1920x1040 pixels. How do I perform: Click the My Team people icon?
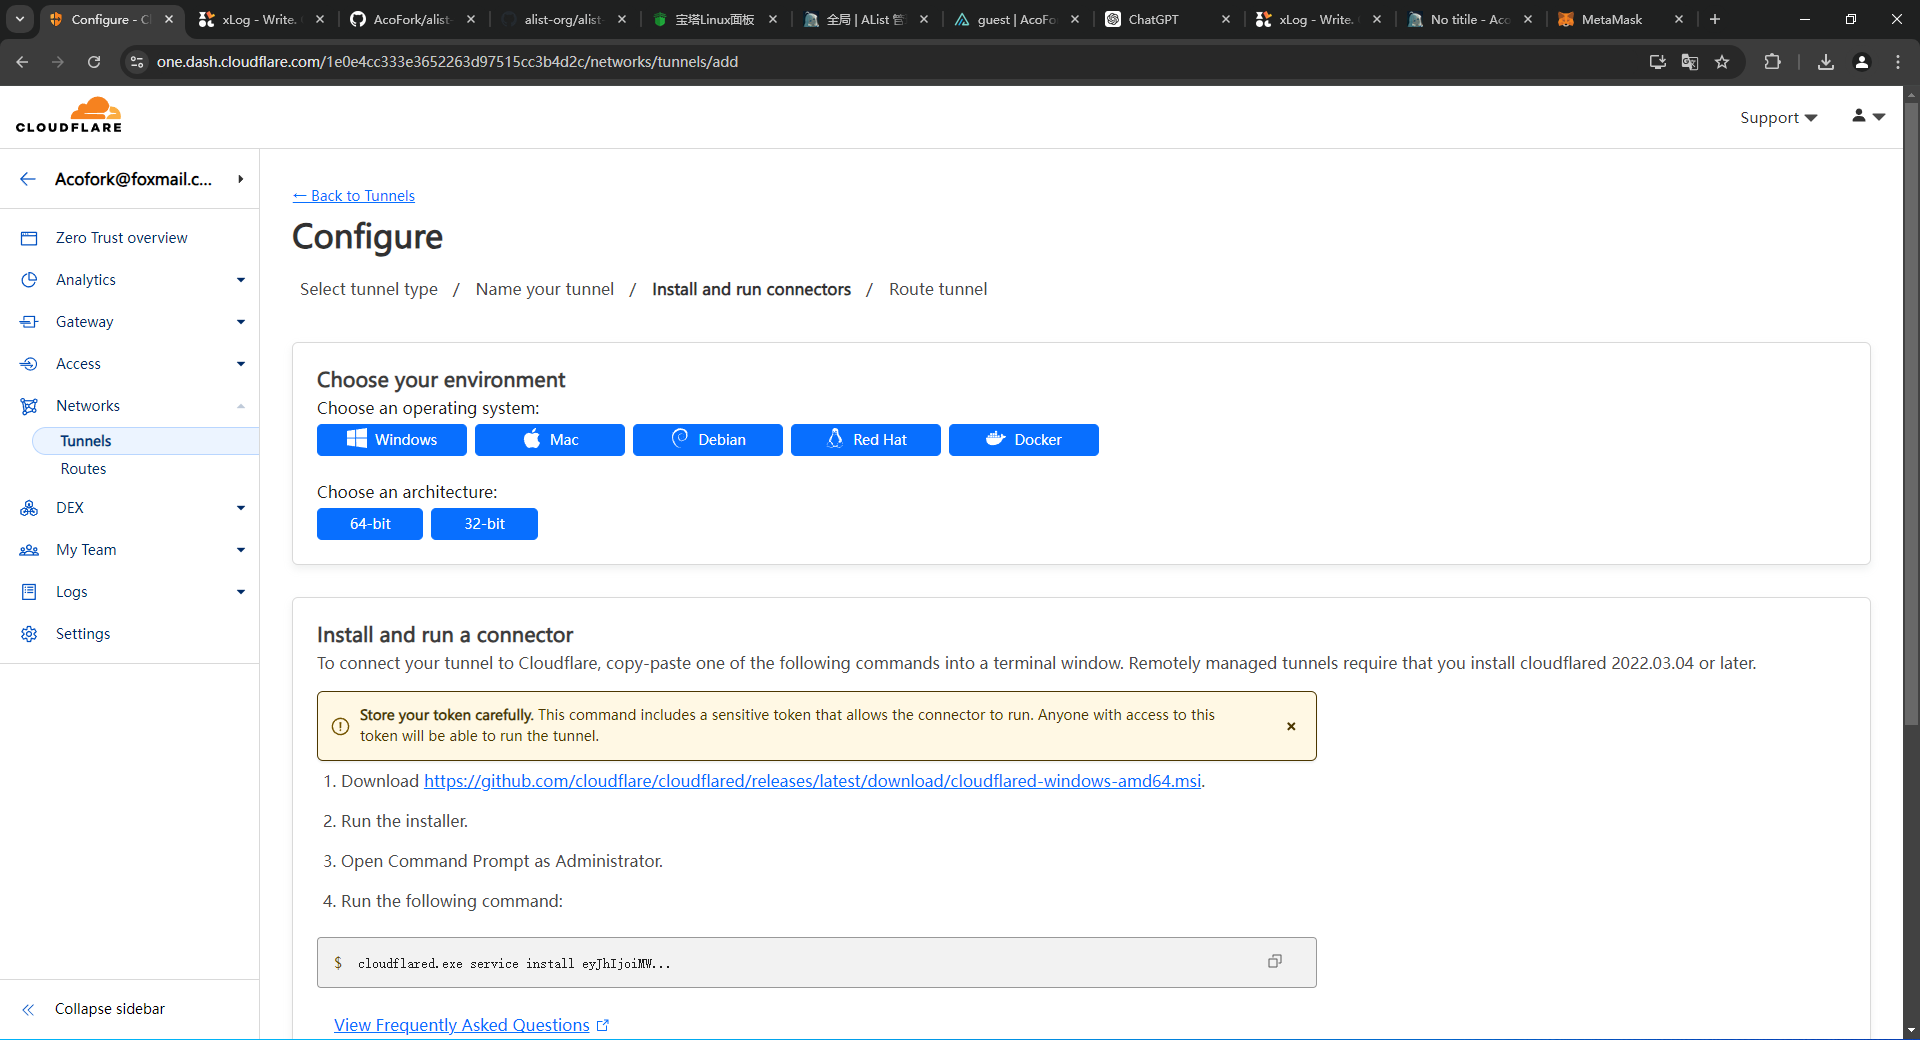point(29,550)
